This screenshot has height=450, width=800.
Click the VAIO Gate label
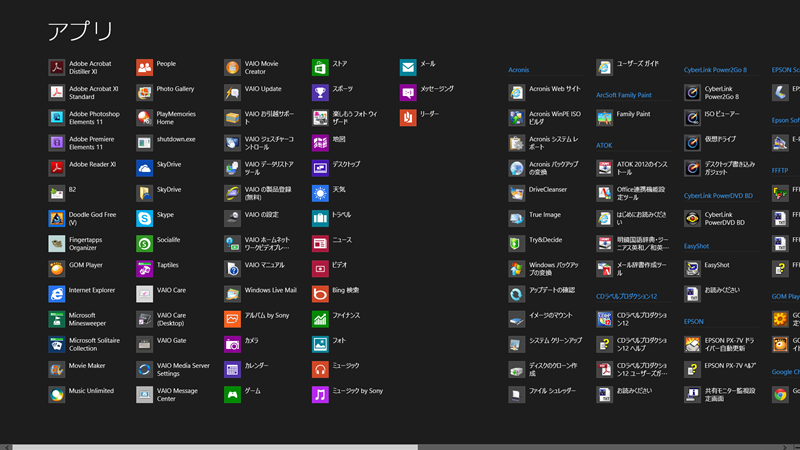(171, 340)
